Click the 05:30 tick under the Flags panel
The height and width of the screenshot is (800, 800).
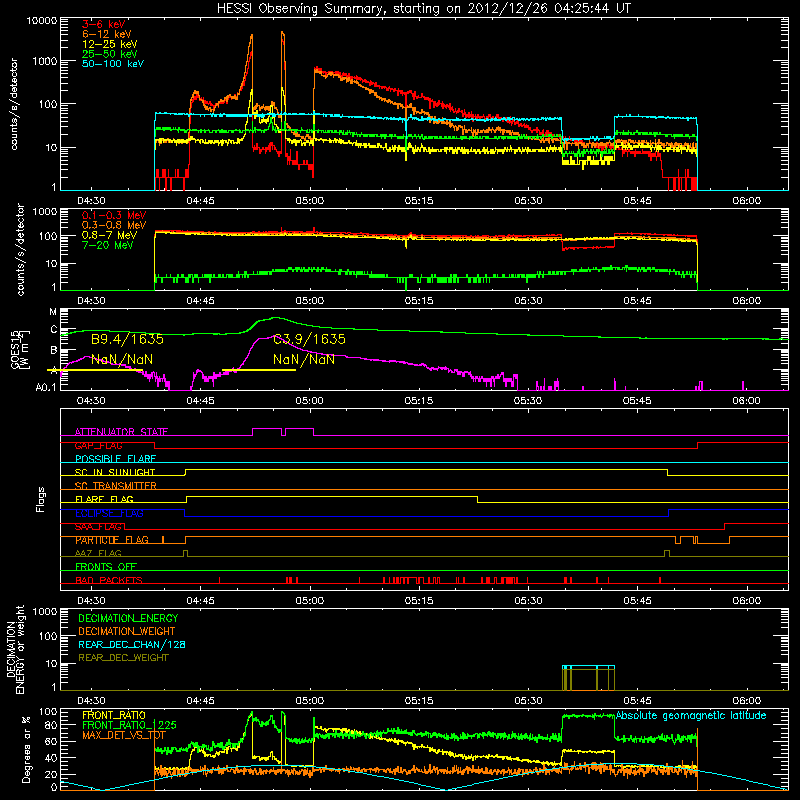(x=528, y=601)
